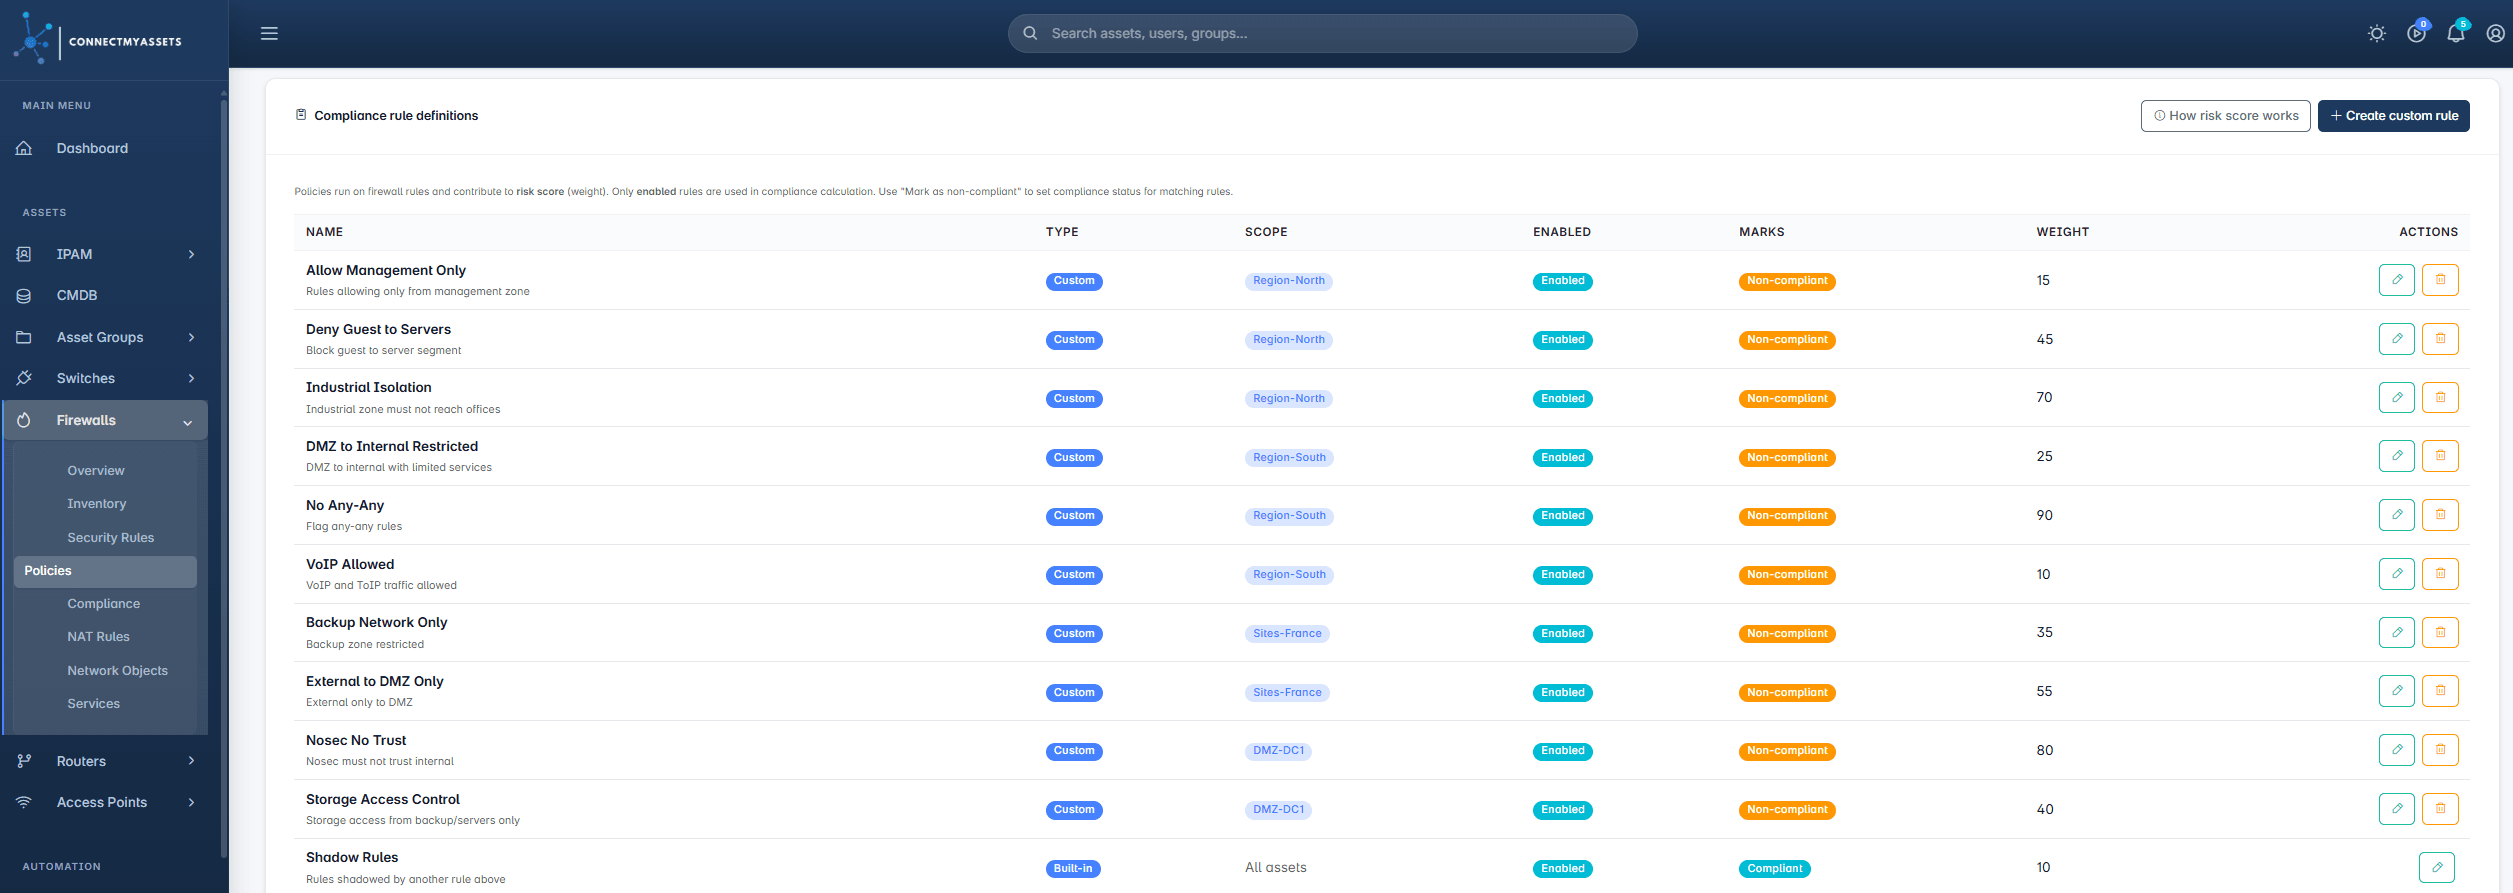The image size is (2513, 893).
Task: Collapse the Firewalls section chevron
Action: (187, 422)
